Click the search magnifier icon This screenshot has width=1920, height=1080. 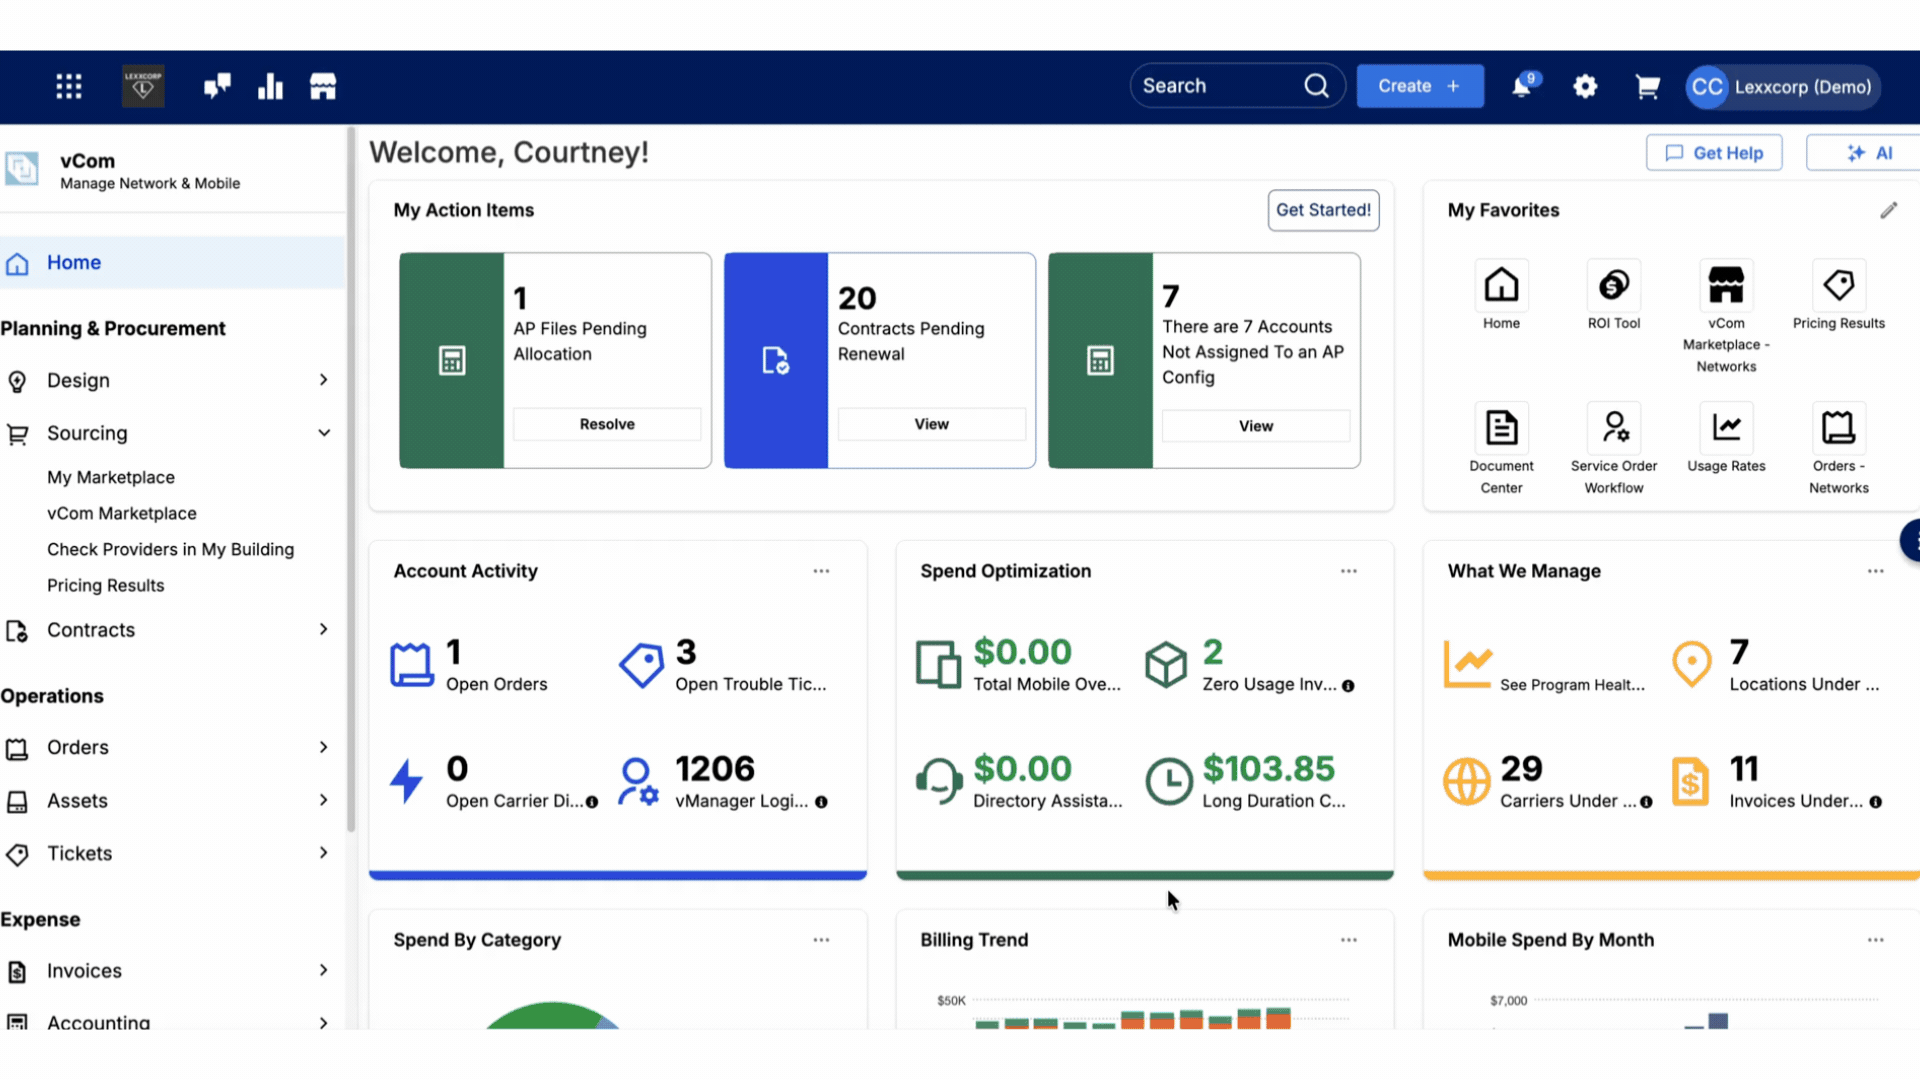[x=1317, y=86]
